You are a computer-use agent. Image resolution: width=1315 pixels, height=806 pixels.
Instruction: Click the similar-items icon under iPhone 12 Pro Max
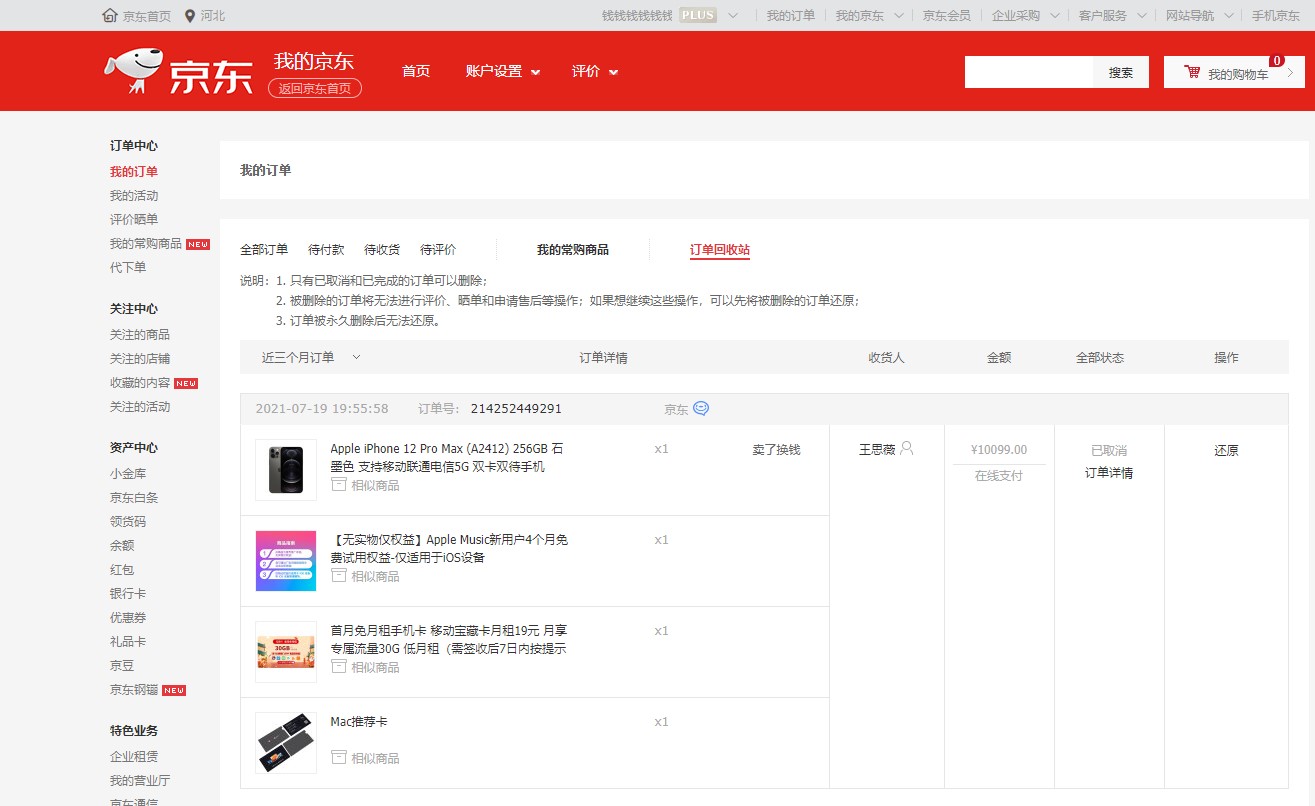(x=339, y=485)
